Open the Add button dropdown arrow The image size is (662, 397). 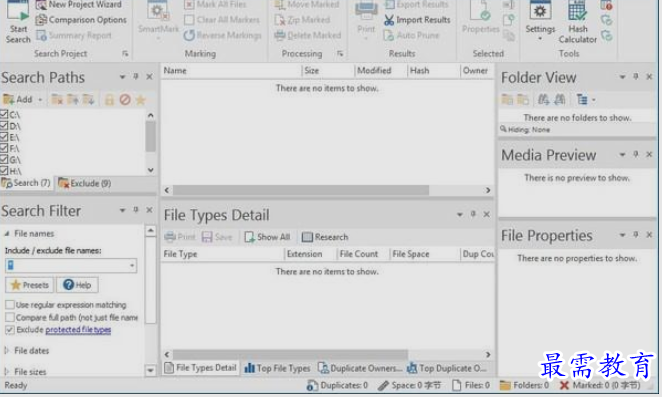(40, 100)
